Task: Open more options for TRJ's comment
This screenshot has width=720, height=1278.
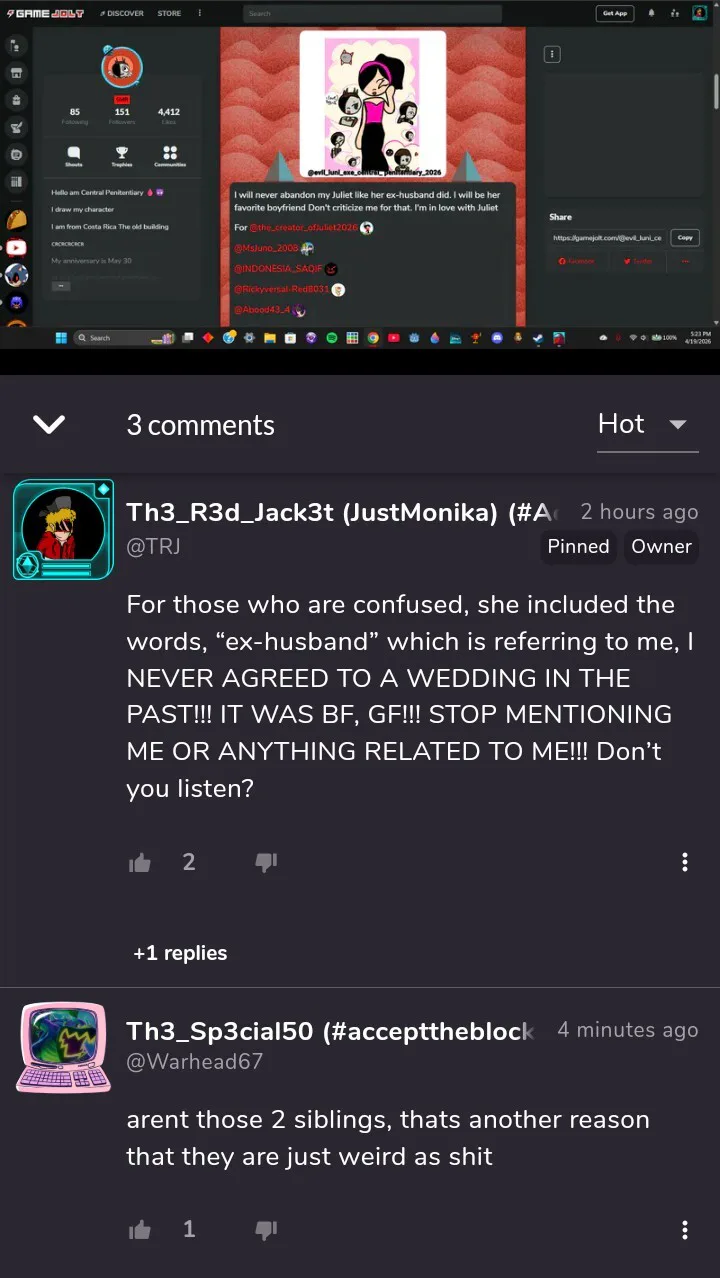Action: pos(685,862)
